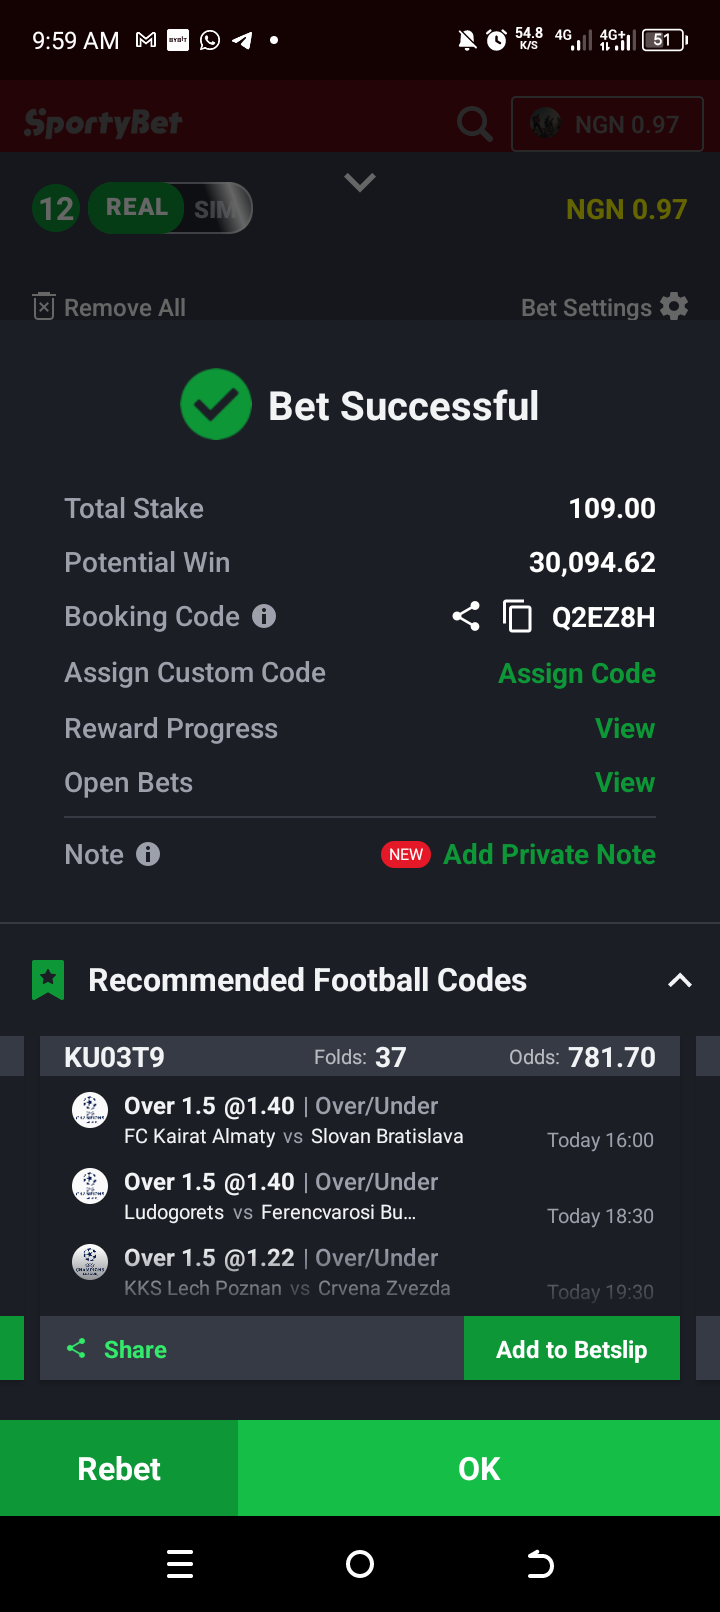Tap Assign Code link
The height and width of the screenshot is (1612, 720).
pyautogui.click(x=577, y=673)
